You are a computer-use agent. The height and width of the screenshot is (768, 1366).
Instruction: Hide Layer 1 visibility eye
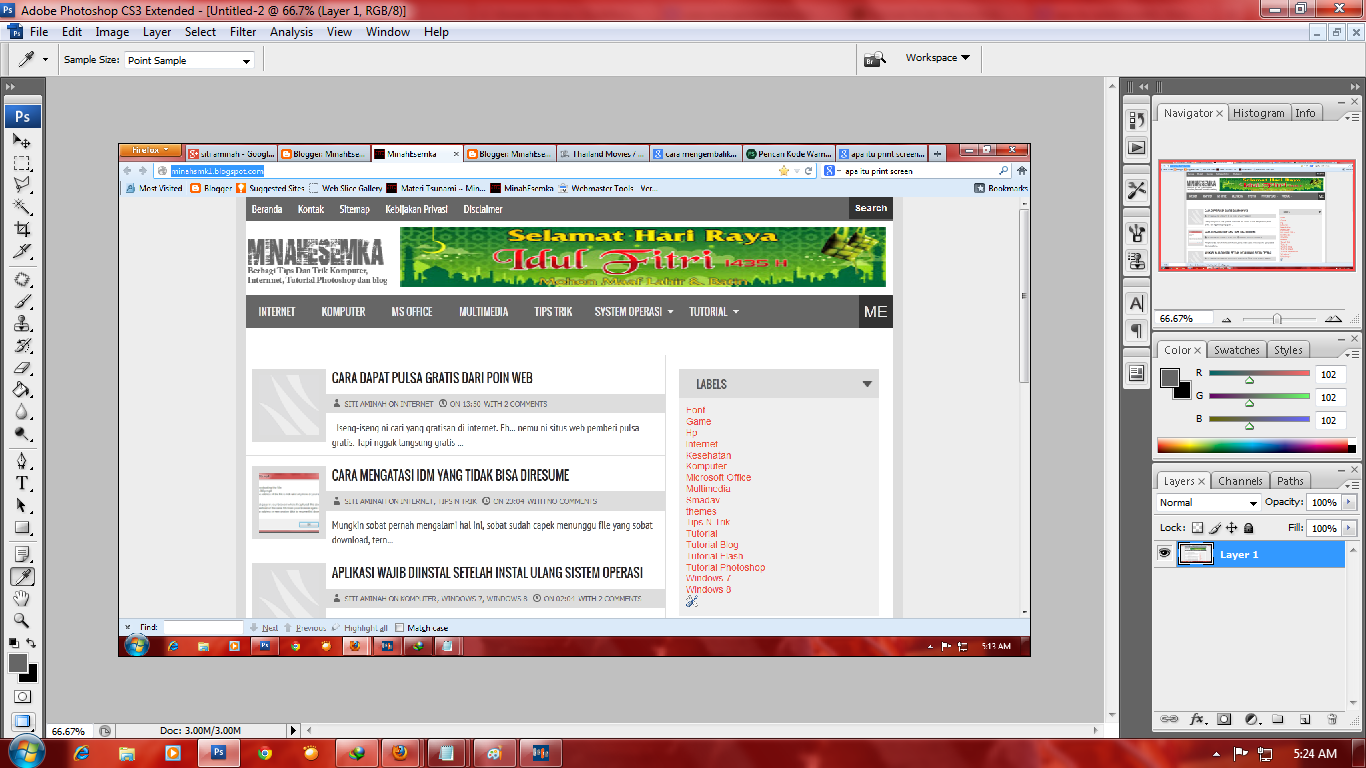click(1164, 553)
